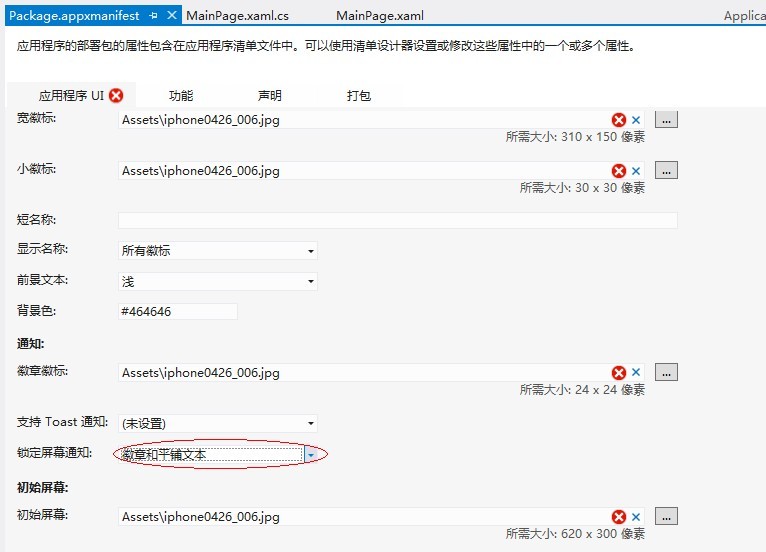
Task: Click error icon in 小徽标 row
Action: click(x=618, y=170)
